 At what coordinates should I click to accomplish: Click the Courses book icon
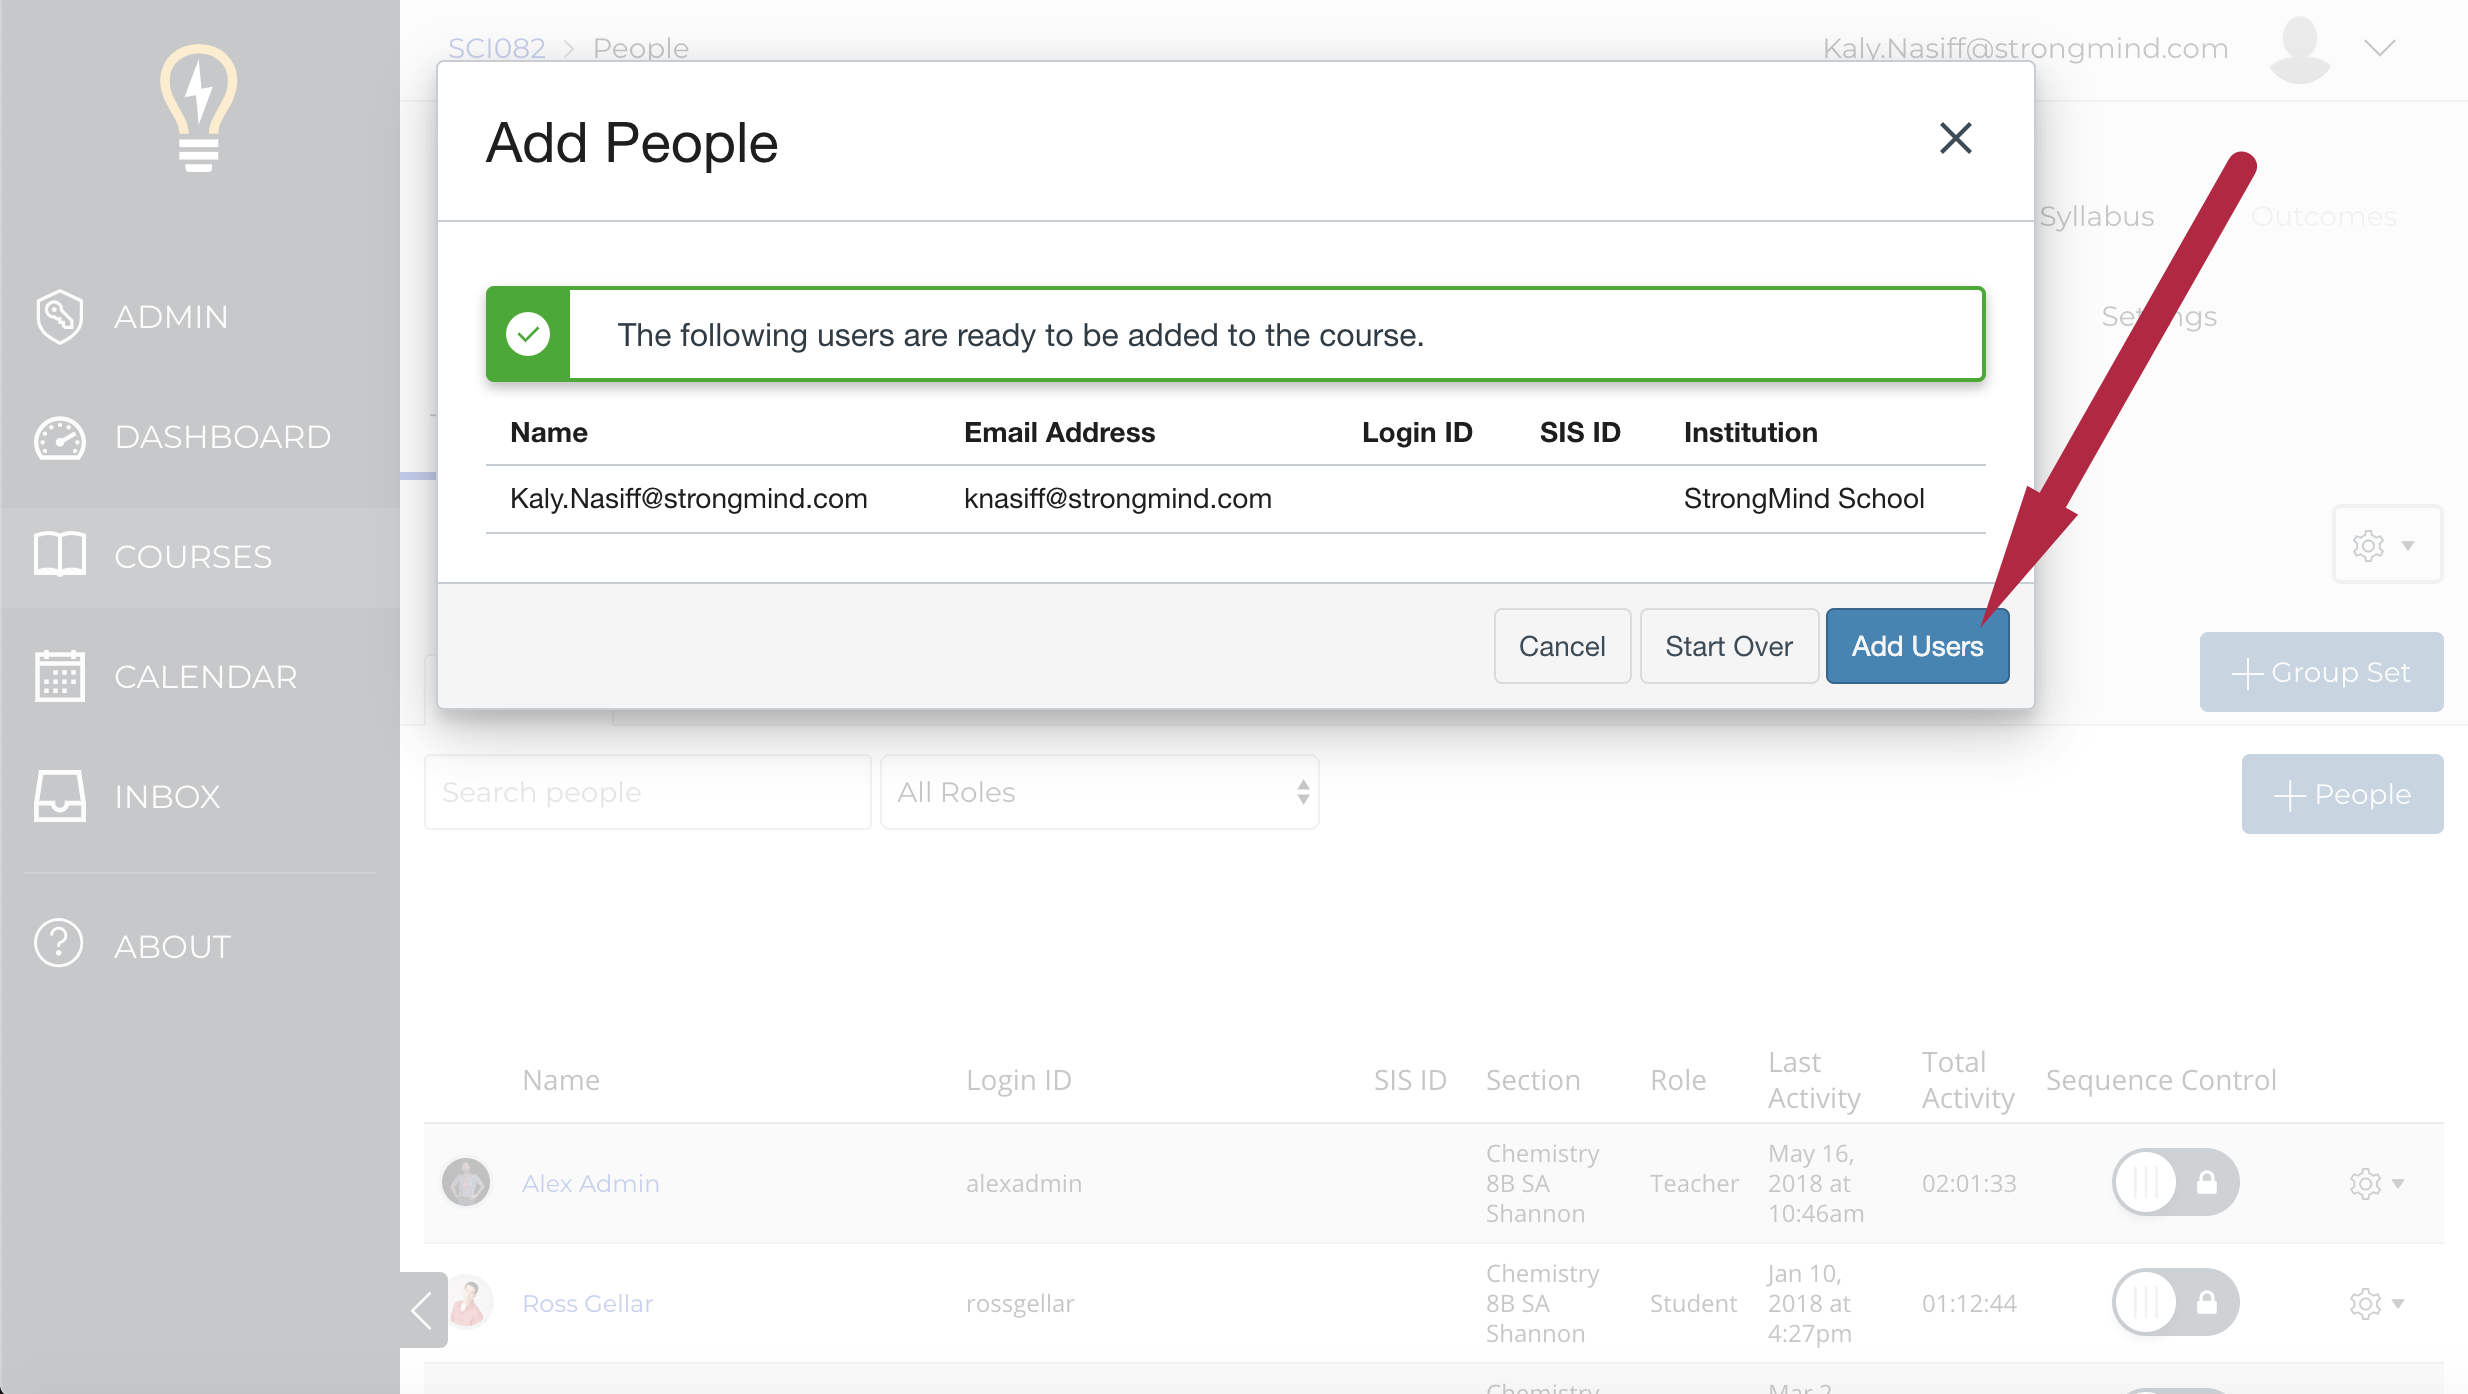pos(59,556)
